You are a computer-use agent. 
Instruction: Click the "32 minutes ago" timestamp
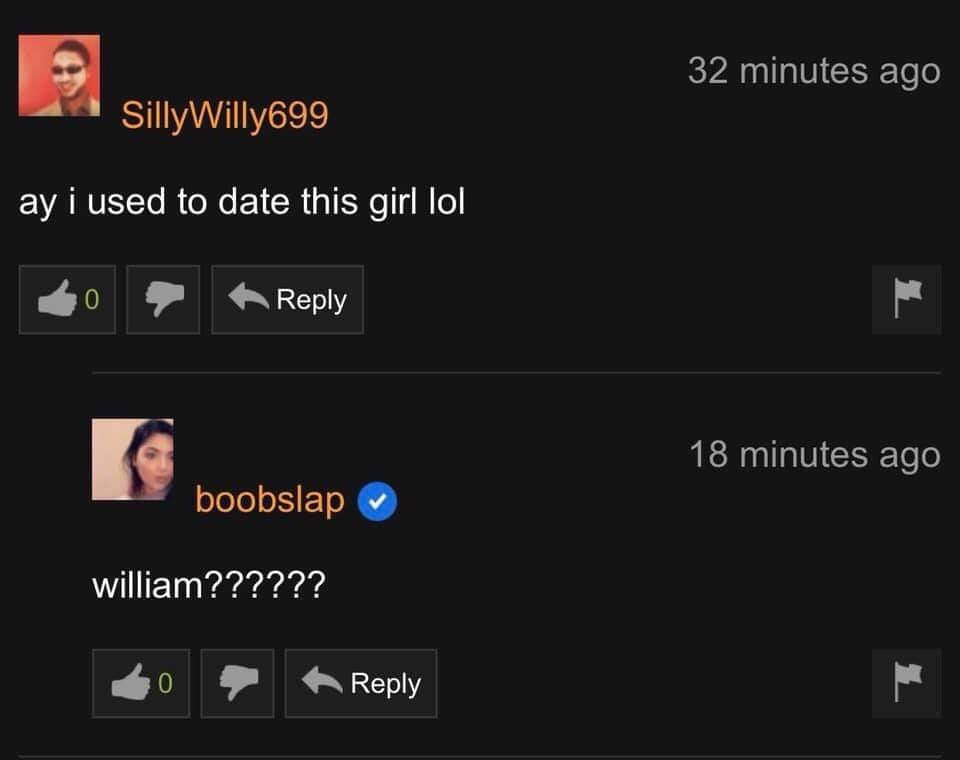pos(814,72)
